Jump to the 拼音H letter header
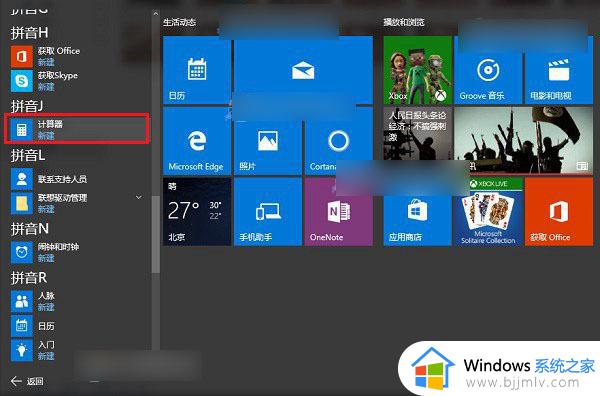Viewport: 600px width, 396px height. point(29,33)
